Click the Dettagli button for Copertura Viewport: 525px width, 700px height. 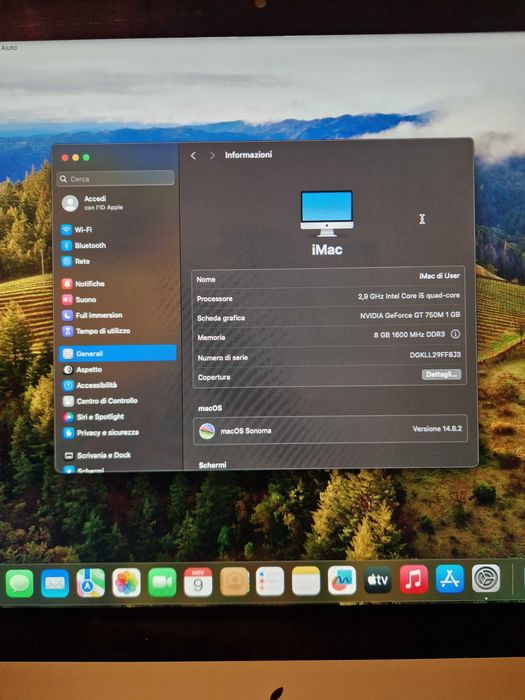tap(442, 374)
